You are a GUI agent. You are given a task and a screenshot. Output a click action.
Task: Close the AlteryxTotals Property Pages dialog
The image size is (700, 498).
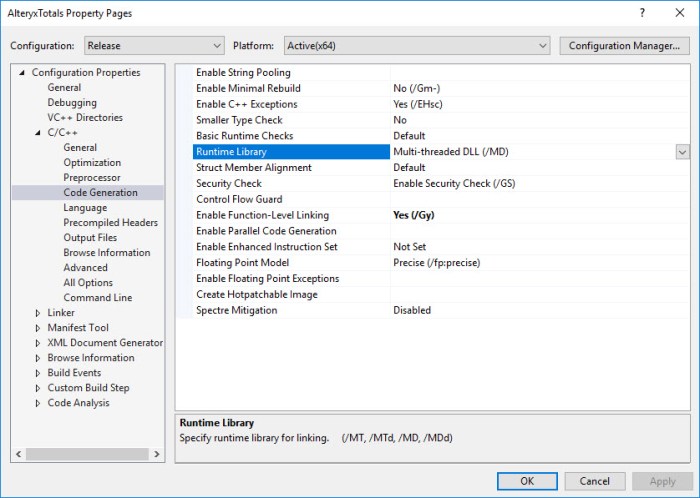[679, 12]
